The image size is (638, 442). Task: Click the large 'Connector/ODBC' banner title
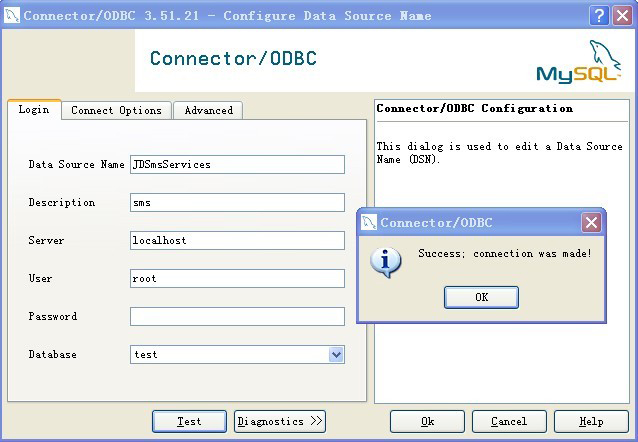coord(233,59)
